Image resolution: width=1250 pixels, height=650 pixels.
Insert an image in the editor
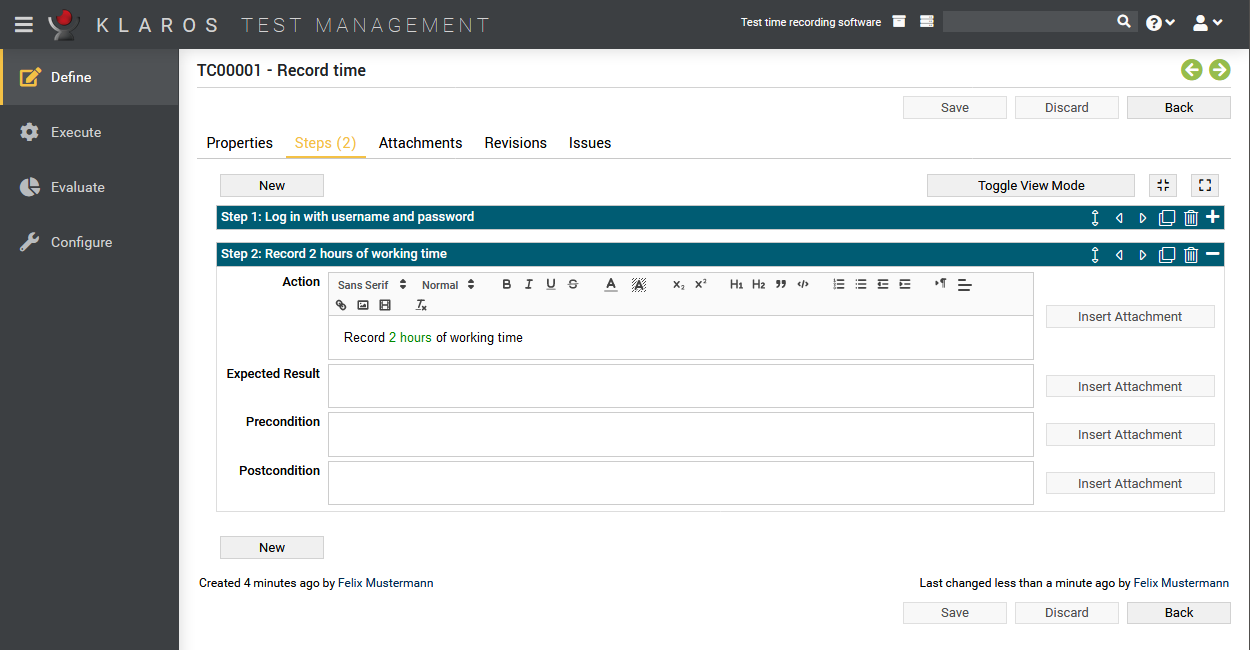pos(363,305)
